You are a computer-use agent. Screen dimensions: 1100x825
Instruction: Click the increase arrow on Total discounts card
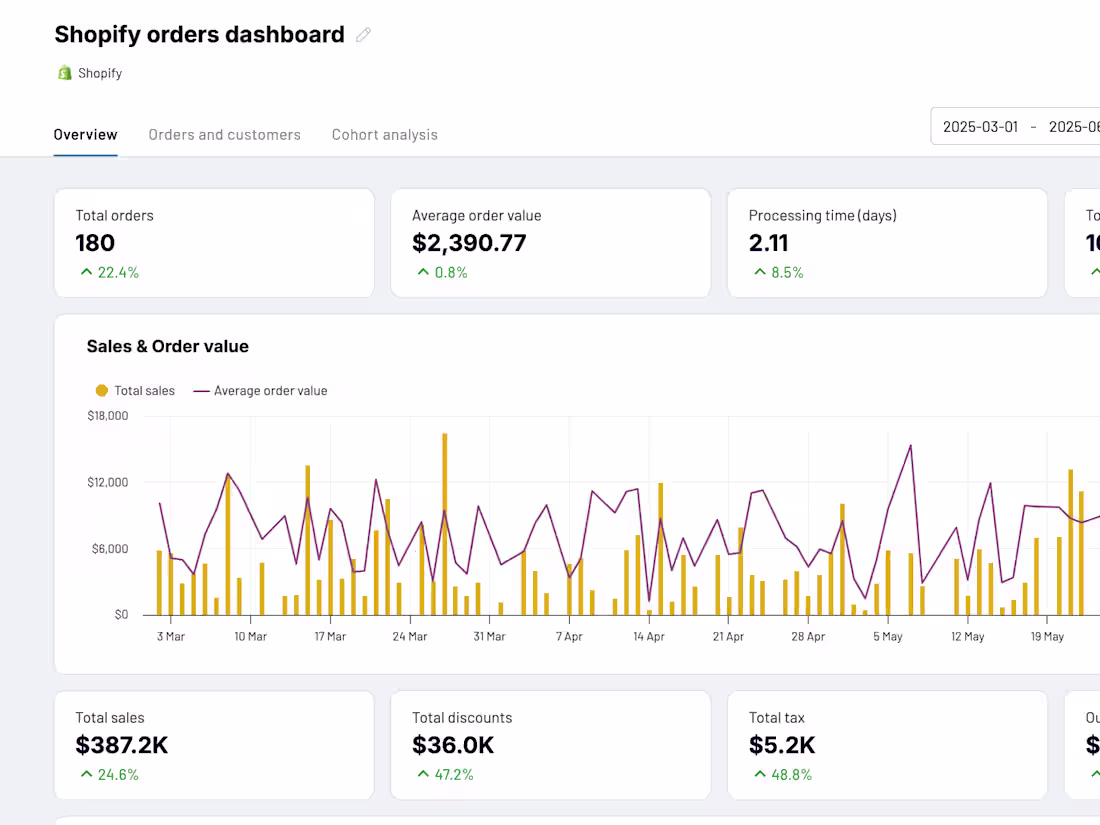pyautogui.click(x=422, y=774)
